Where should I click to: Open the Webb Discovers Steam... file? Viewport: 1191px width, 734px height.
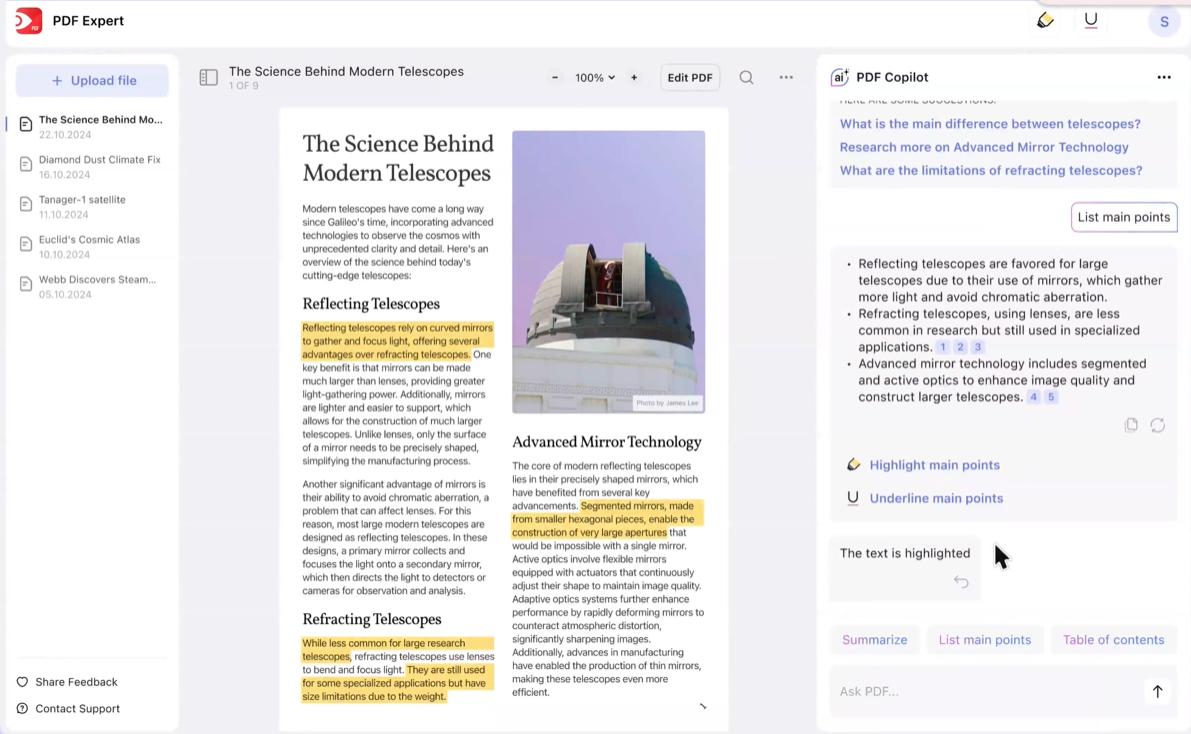point(92,286)
